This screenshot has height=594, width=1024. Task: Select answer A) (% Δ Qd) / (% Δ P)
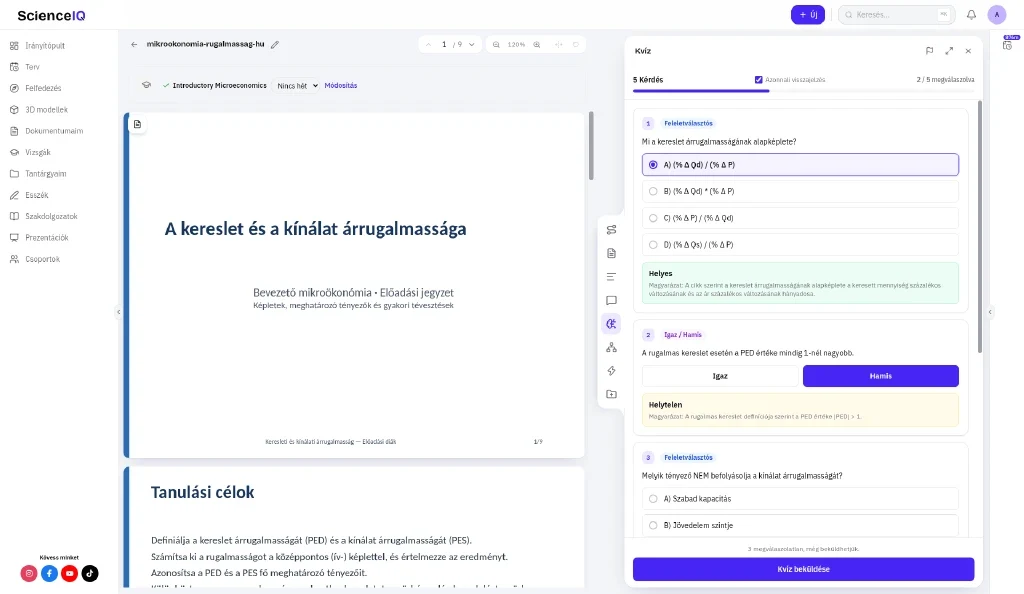pyautogui.click(x=800, y=164)
